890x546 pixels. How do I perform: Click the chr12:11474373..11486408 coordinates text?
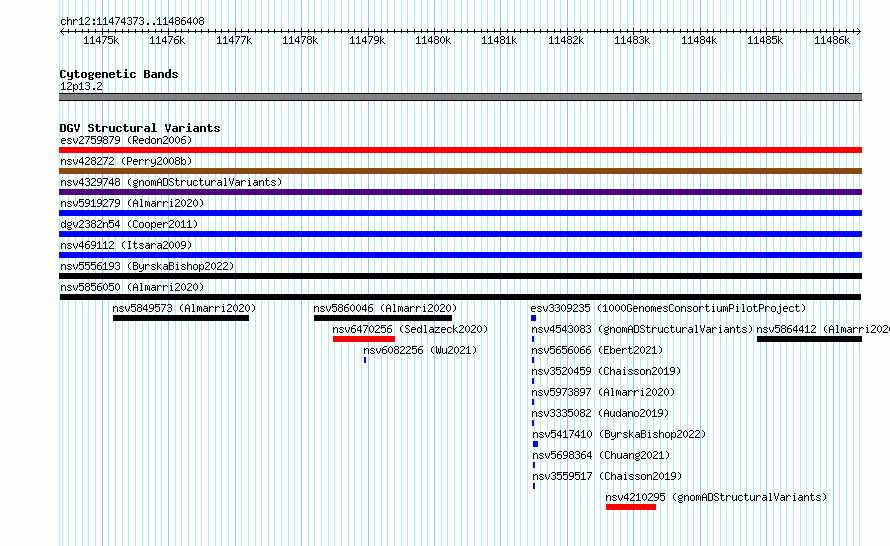pos(132,21)
